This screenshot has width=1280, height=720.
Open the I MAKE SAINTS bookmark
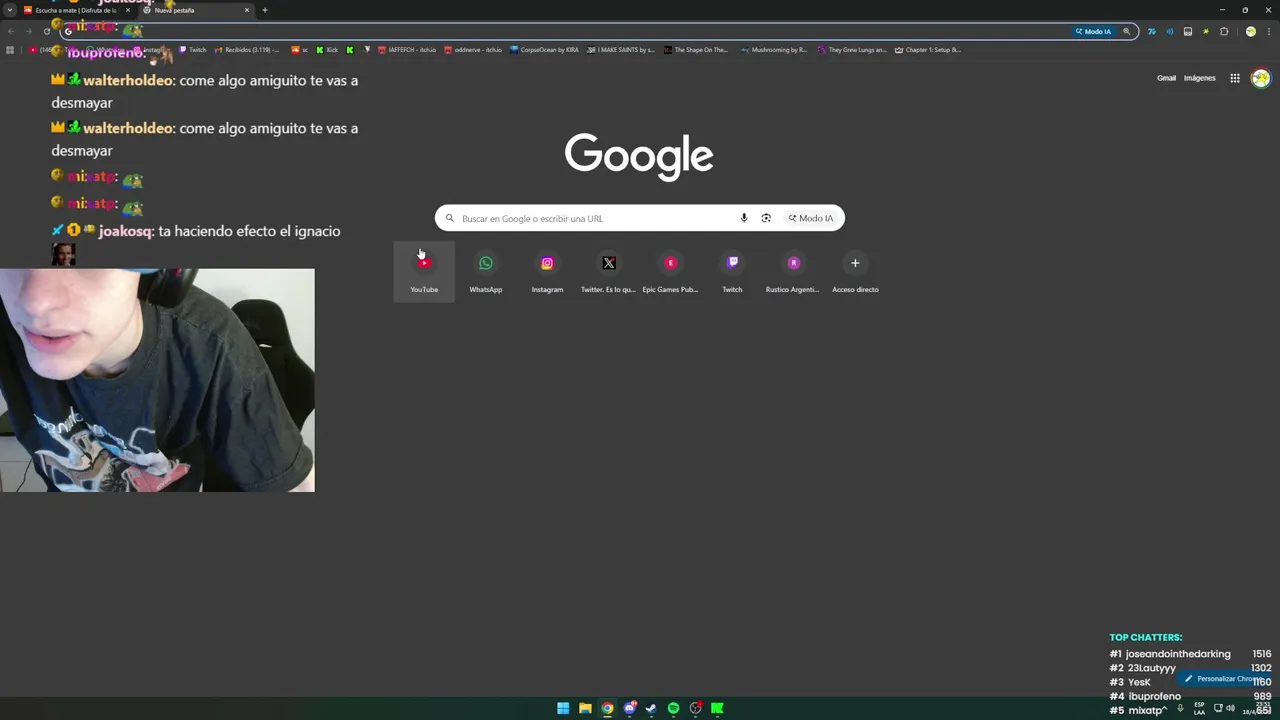tap(621, 49)
